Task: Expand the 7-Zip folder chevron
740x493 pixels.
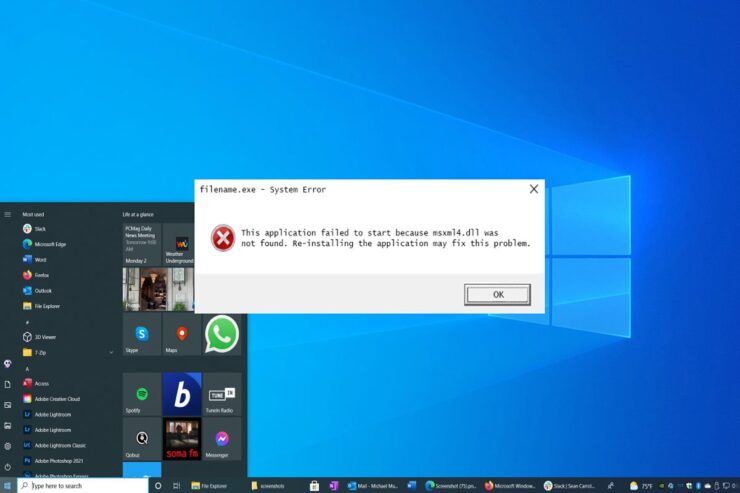Action: tap(111, 352)
